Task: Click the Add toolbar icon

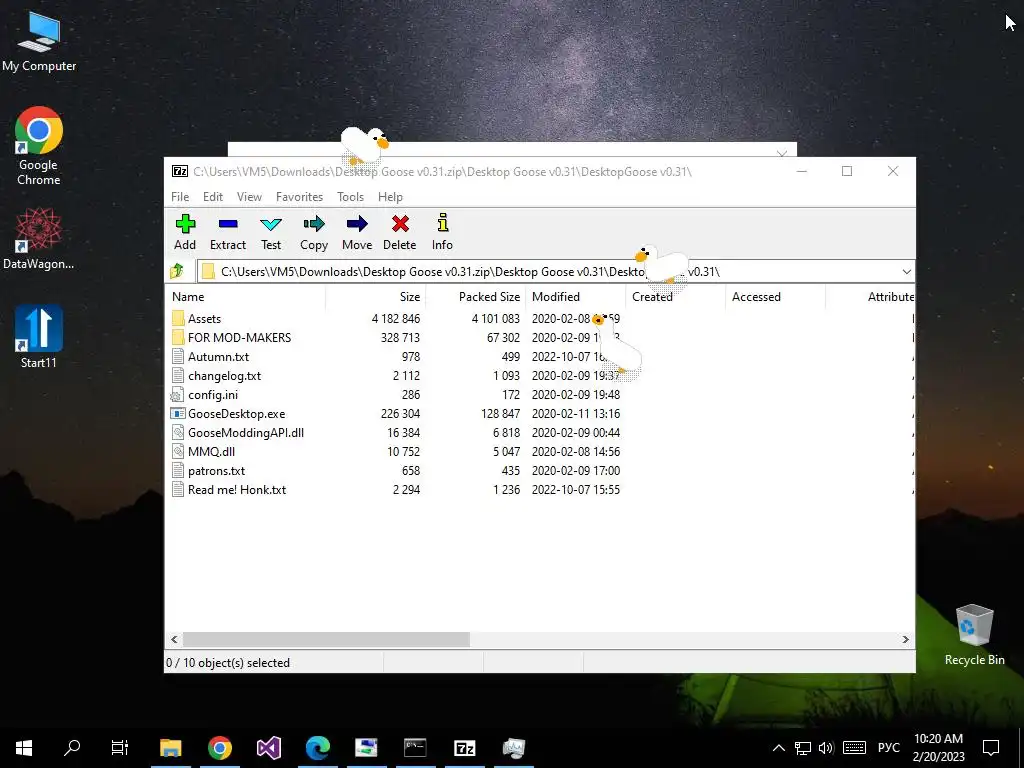Action: tap(185, 224)
